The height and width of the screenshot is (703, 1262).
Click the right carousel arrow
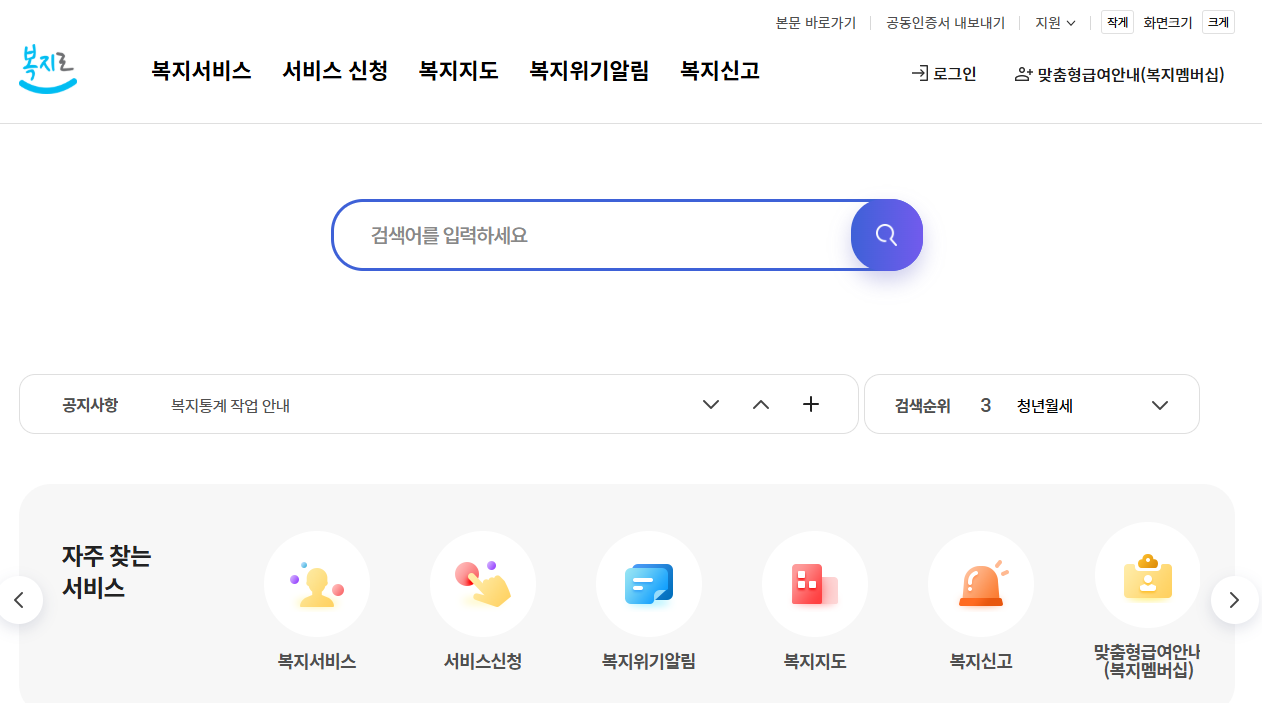point(1234,599)
